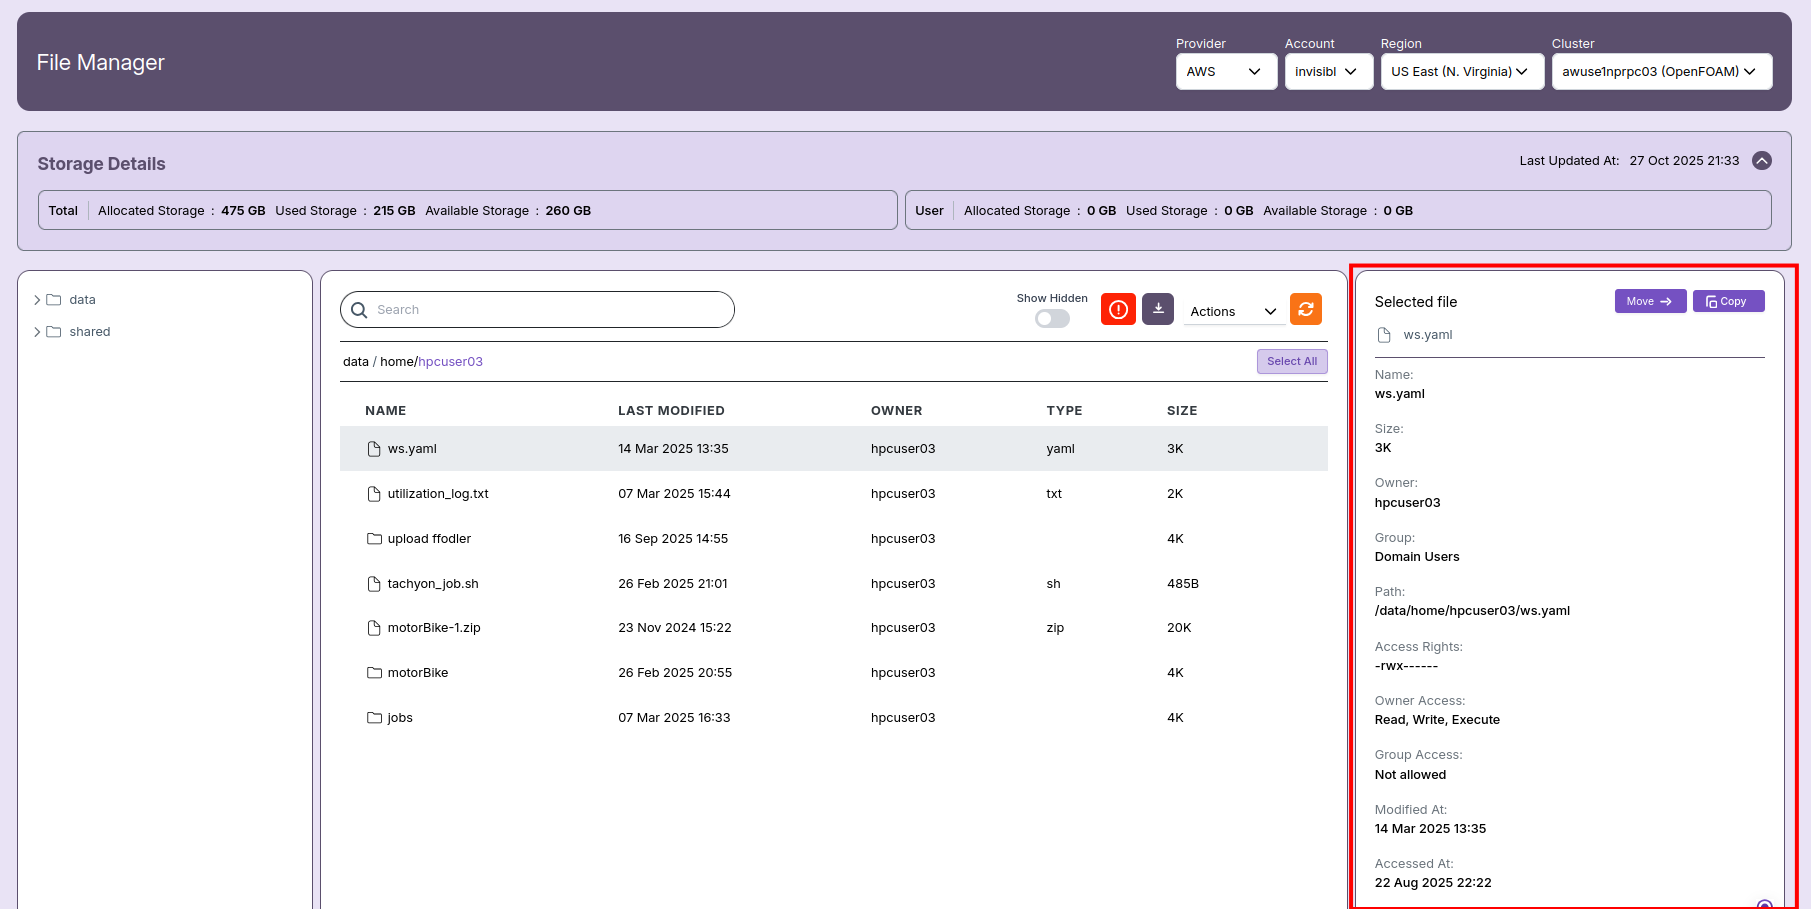The width and height of the screenshot is (1811, 909).
Task: Click data segment in breadcrumb path
Action: pyautogui.click(x=356, y=362)
